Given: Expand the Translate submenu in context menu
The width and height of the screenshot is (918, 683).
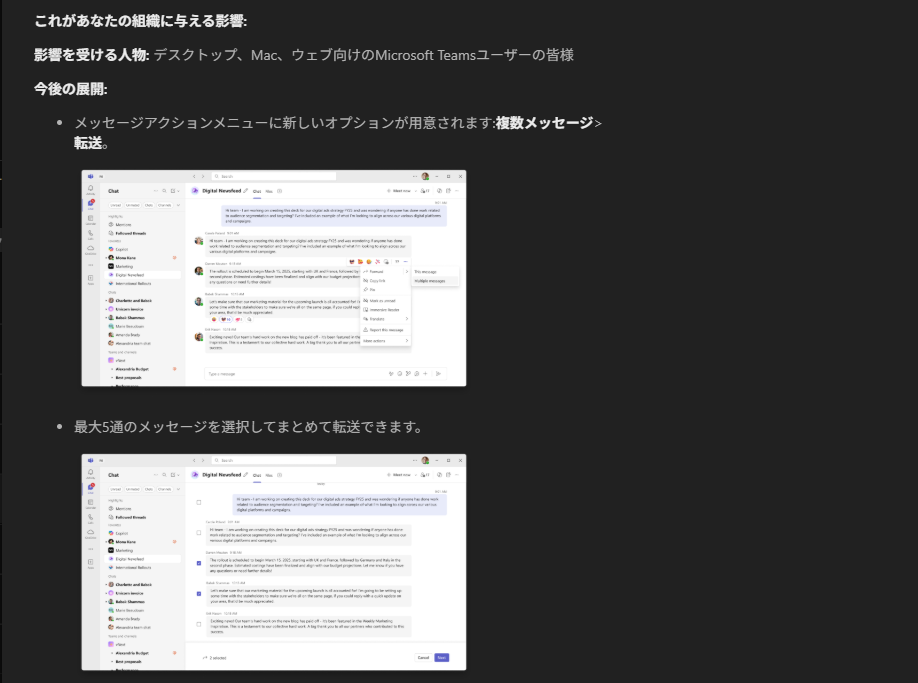Looking at the screenshot, I should (406, 319).
